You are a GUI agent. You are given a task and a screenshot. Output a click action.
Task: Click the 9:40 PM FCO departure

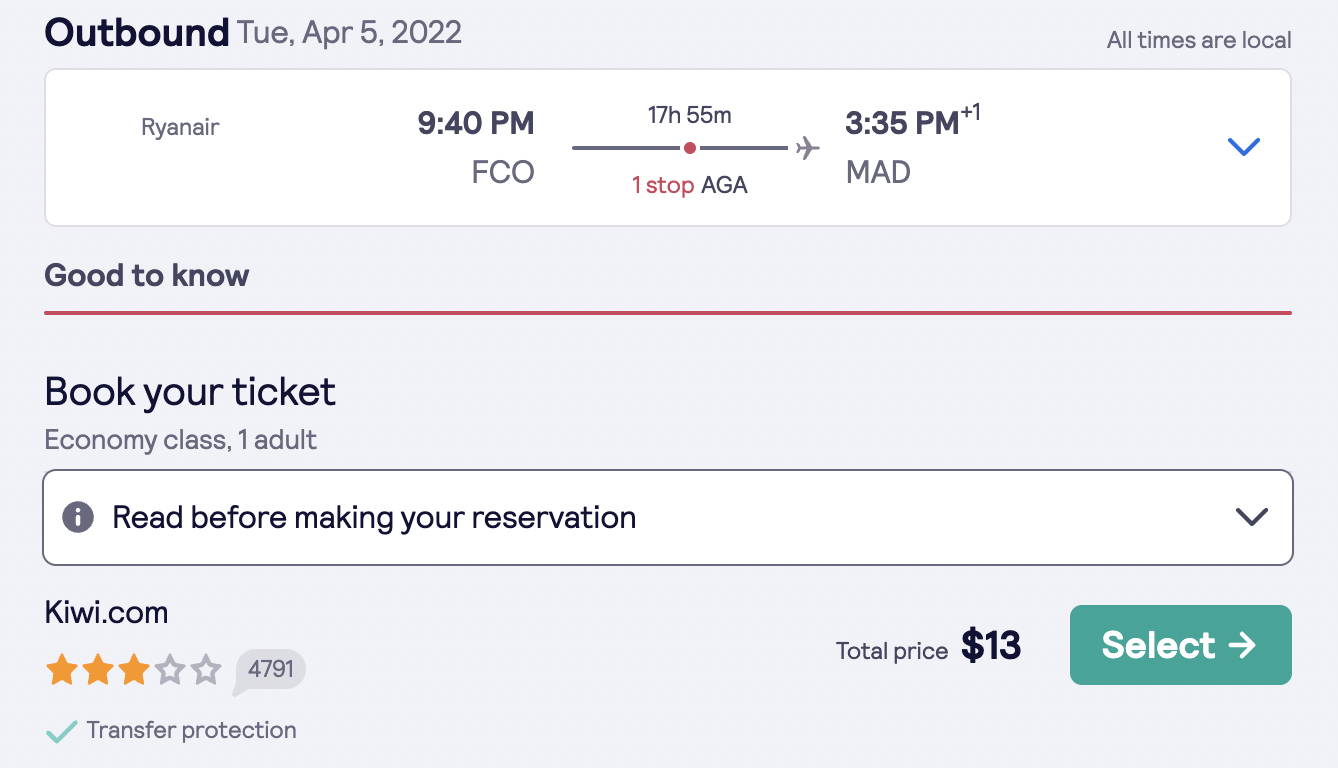(x=476, y=147)
